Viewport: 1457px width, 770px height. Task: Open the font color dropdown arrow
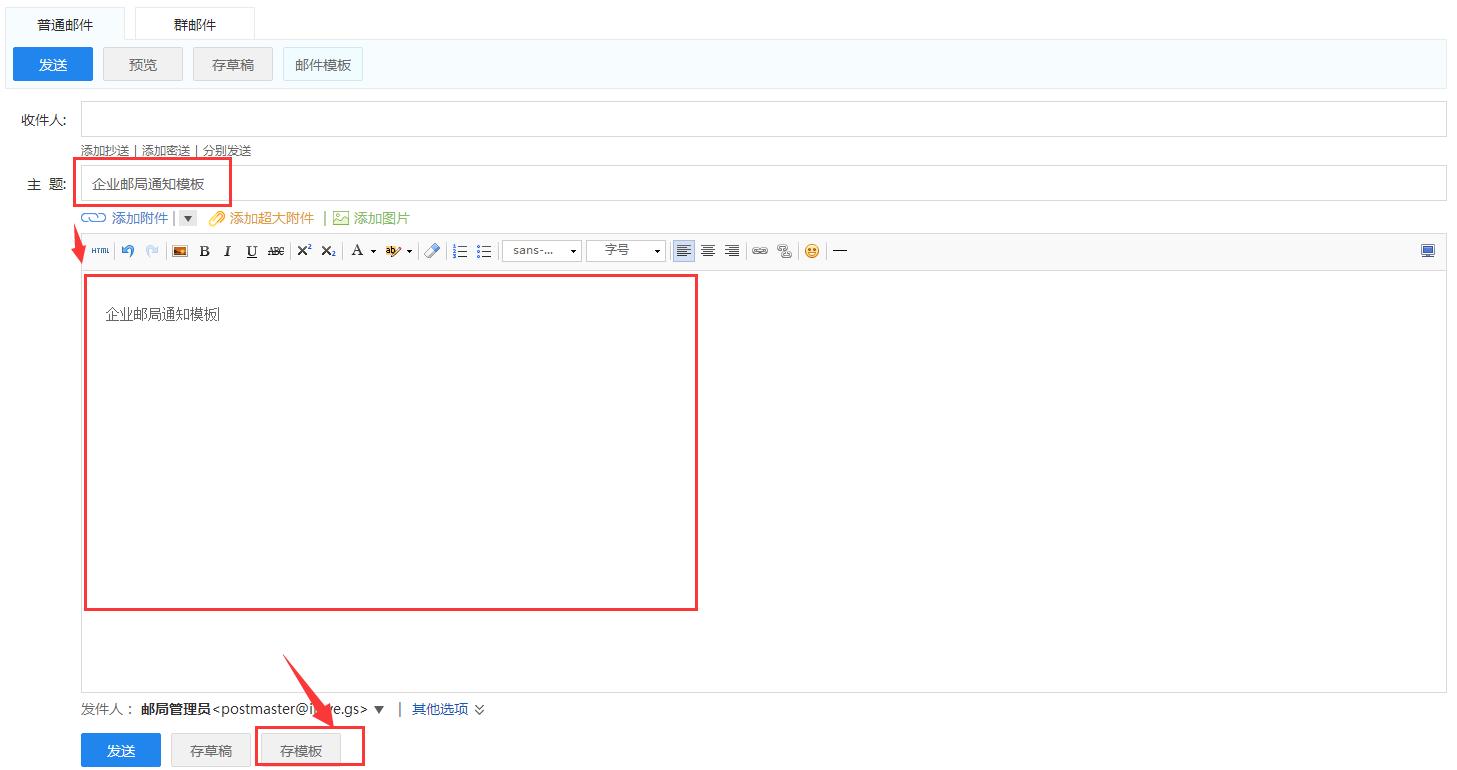point(373,252)
